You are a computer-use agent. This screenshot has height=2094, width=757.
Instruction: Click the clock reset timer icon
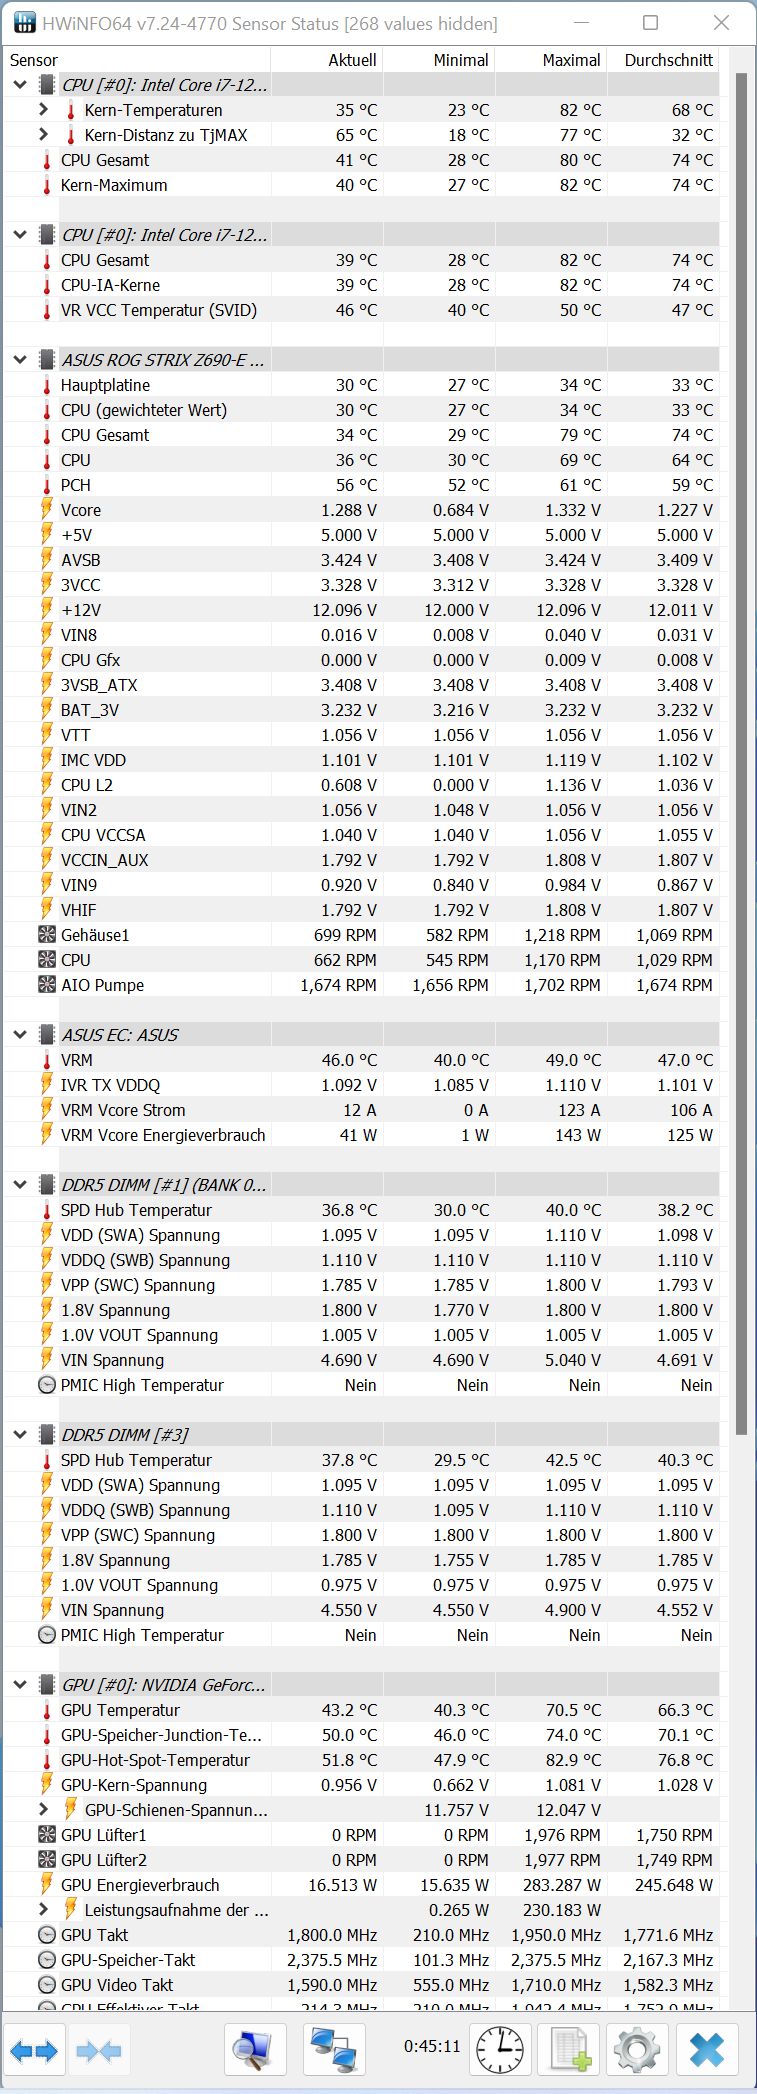(500, 2051)
